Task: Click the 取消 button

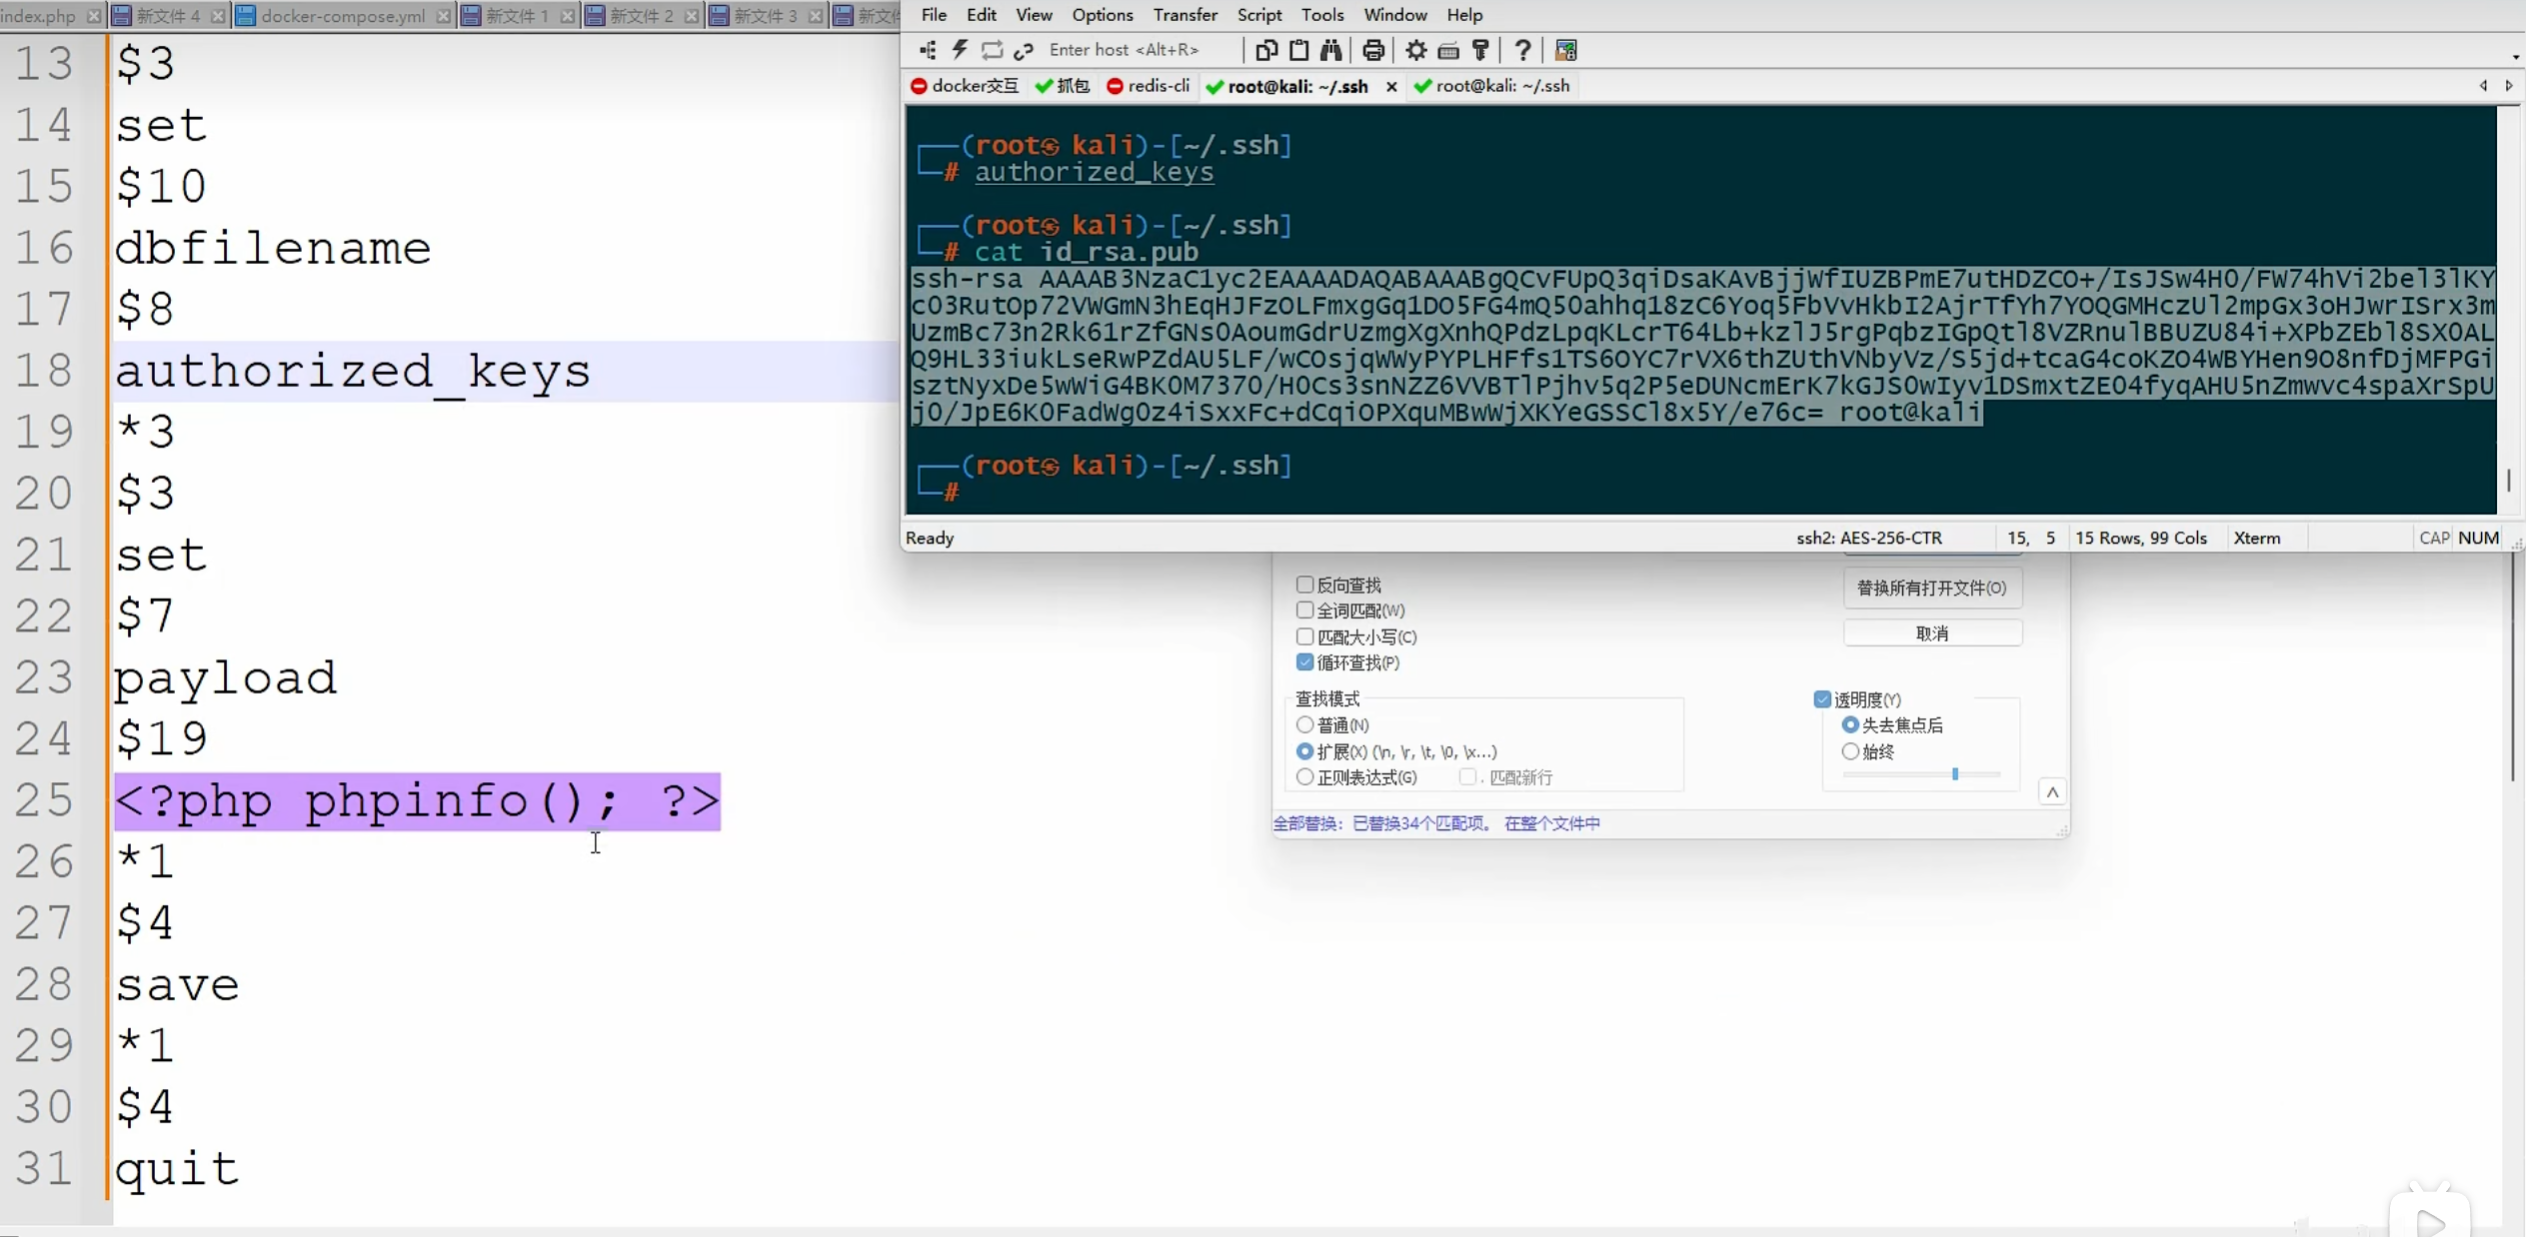Action: (1931, 633)
